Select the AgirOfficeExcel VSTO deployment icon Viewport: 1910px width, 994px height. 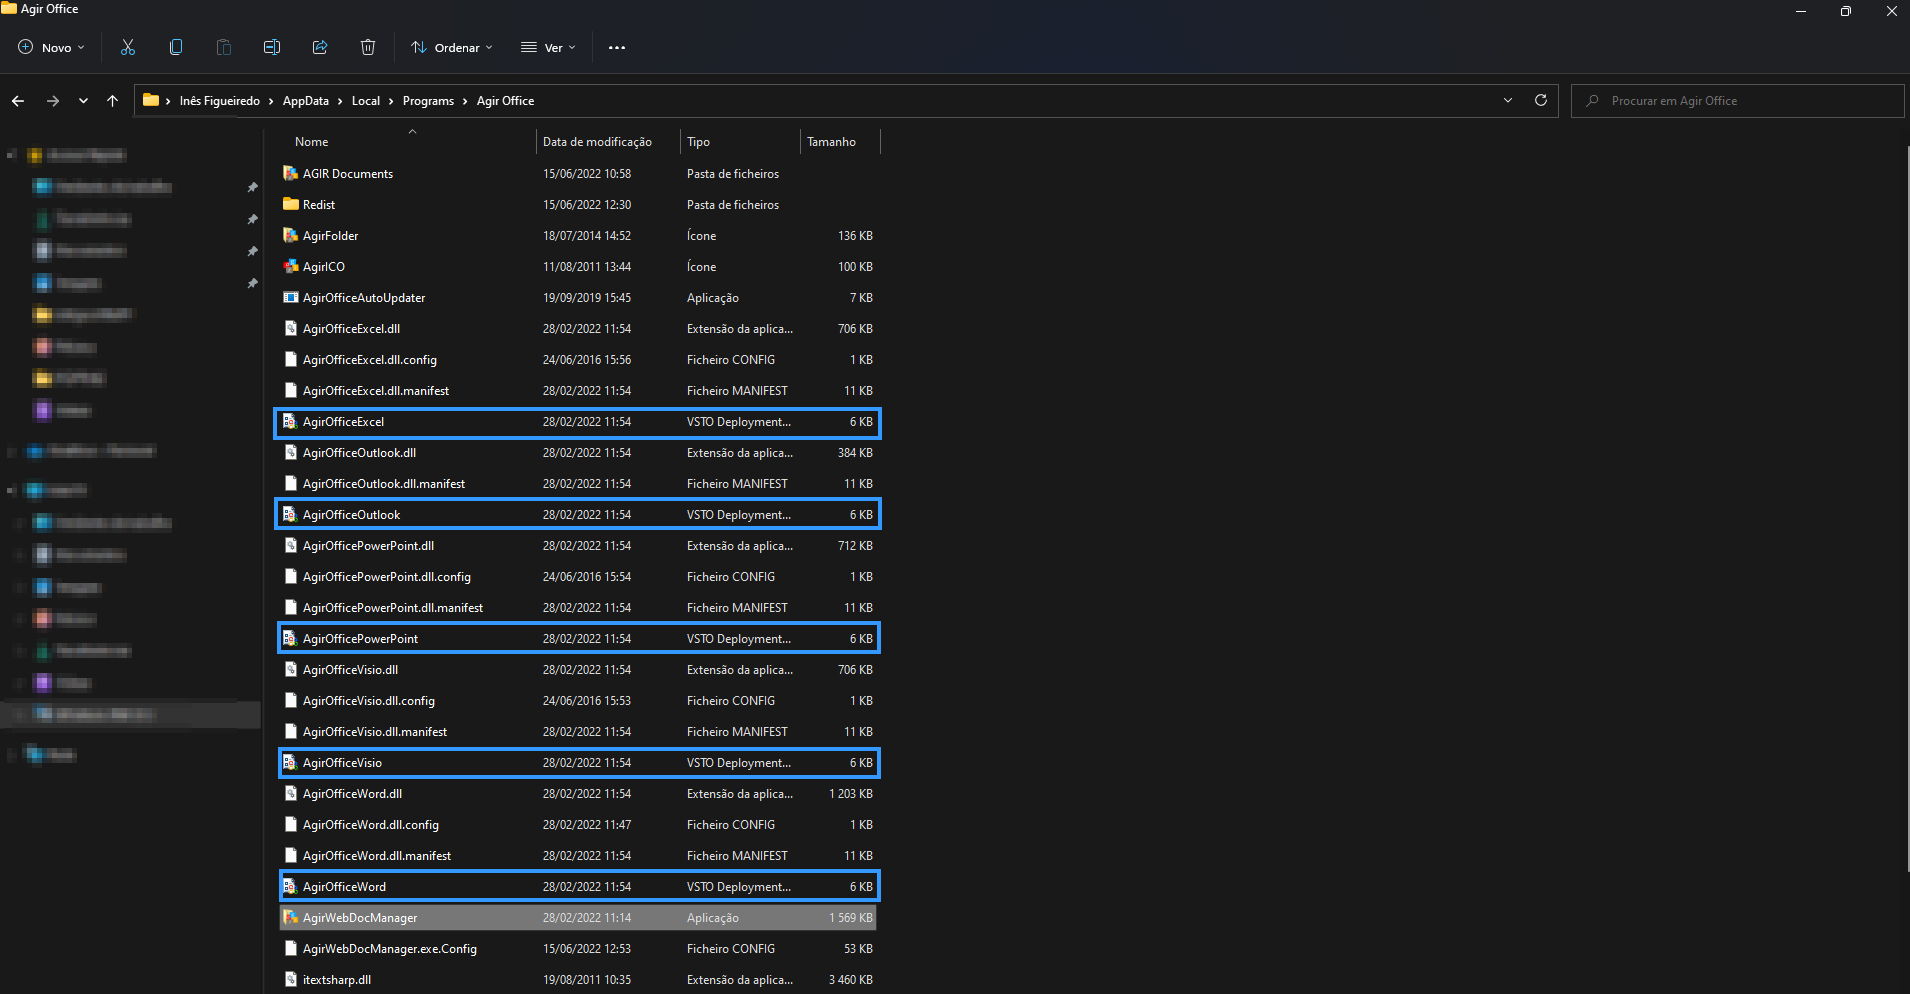tap(290, 422)
